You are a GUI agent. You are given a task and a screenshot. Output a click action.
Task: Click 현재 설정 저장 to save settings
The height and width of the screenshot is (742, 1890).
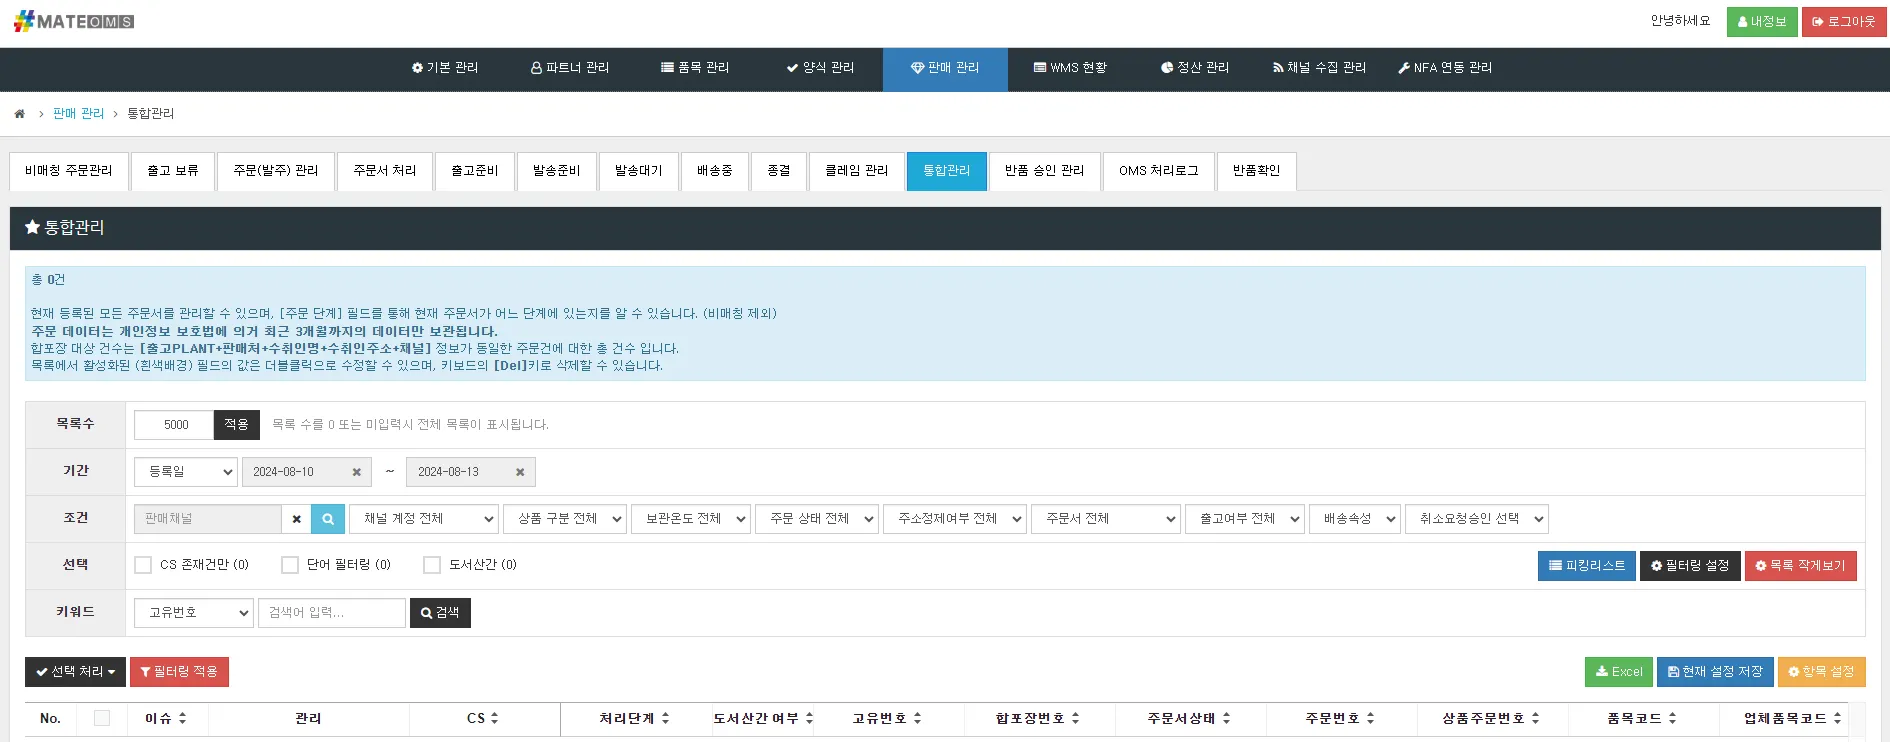[x=1715, y=672]
